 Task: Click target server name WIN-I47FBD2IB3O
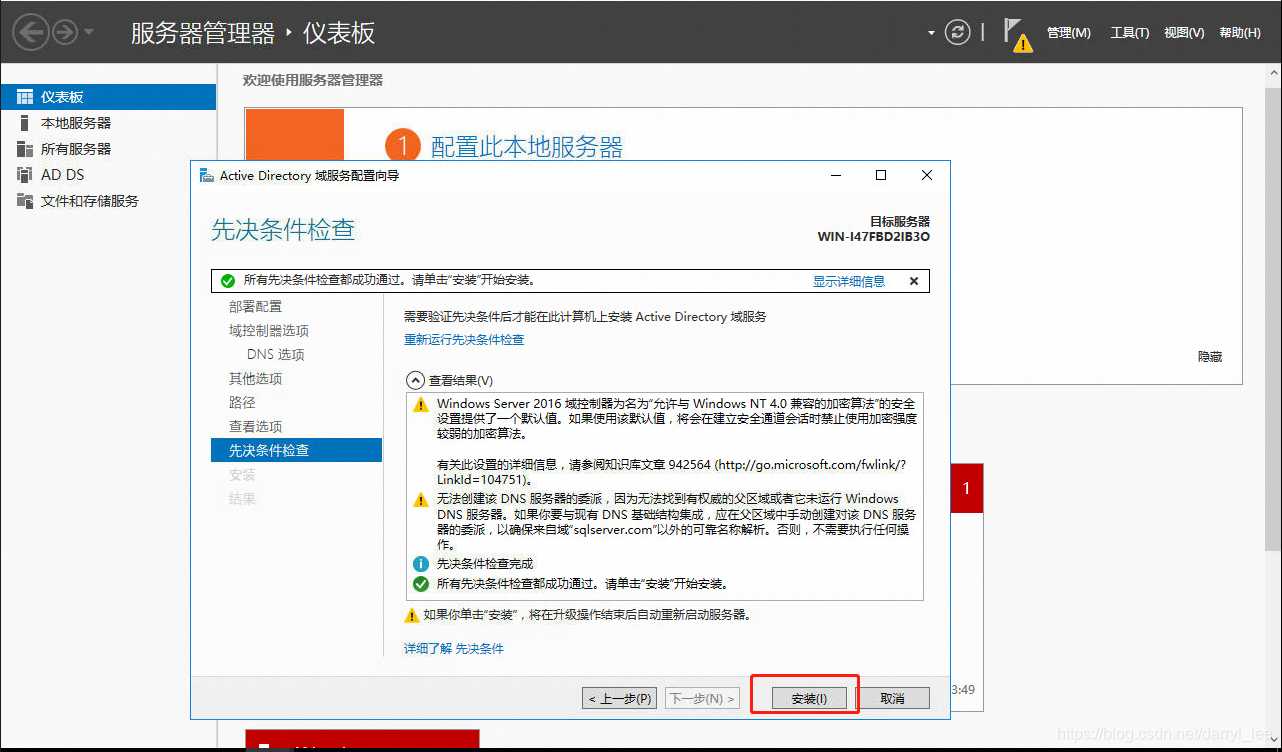[x=874, y=237]
